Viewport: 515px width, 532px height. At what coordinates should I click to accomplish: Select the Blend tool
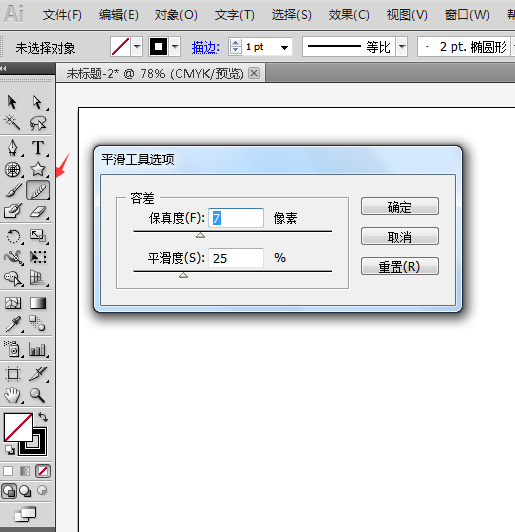click(x=37, y=323)
